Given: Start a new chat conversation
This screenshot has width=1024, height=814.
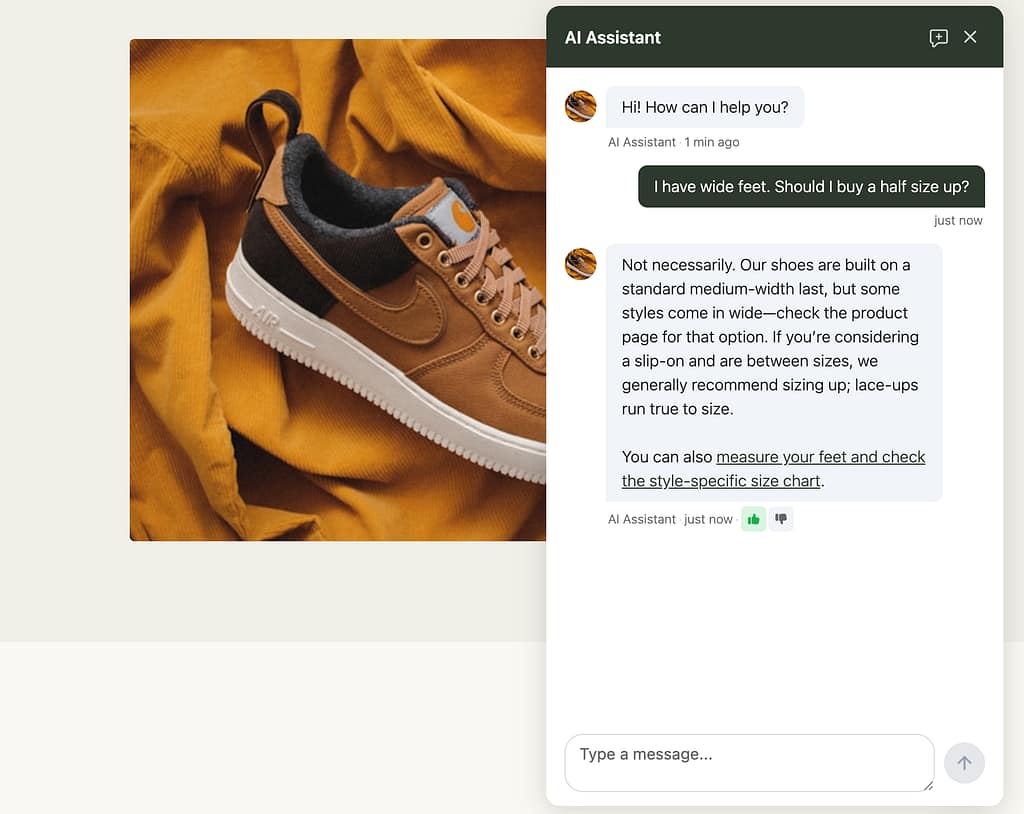Looking at the screenshot, I should [938, 37].
